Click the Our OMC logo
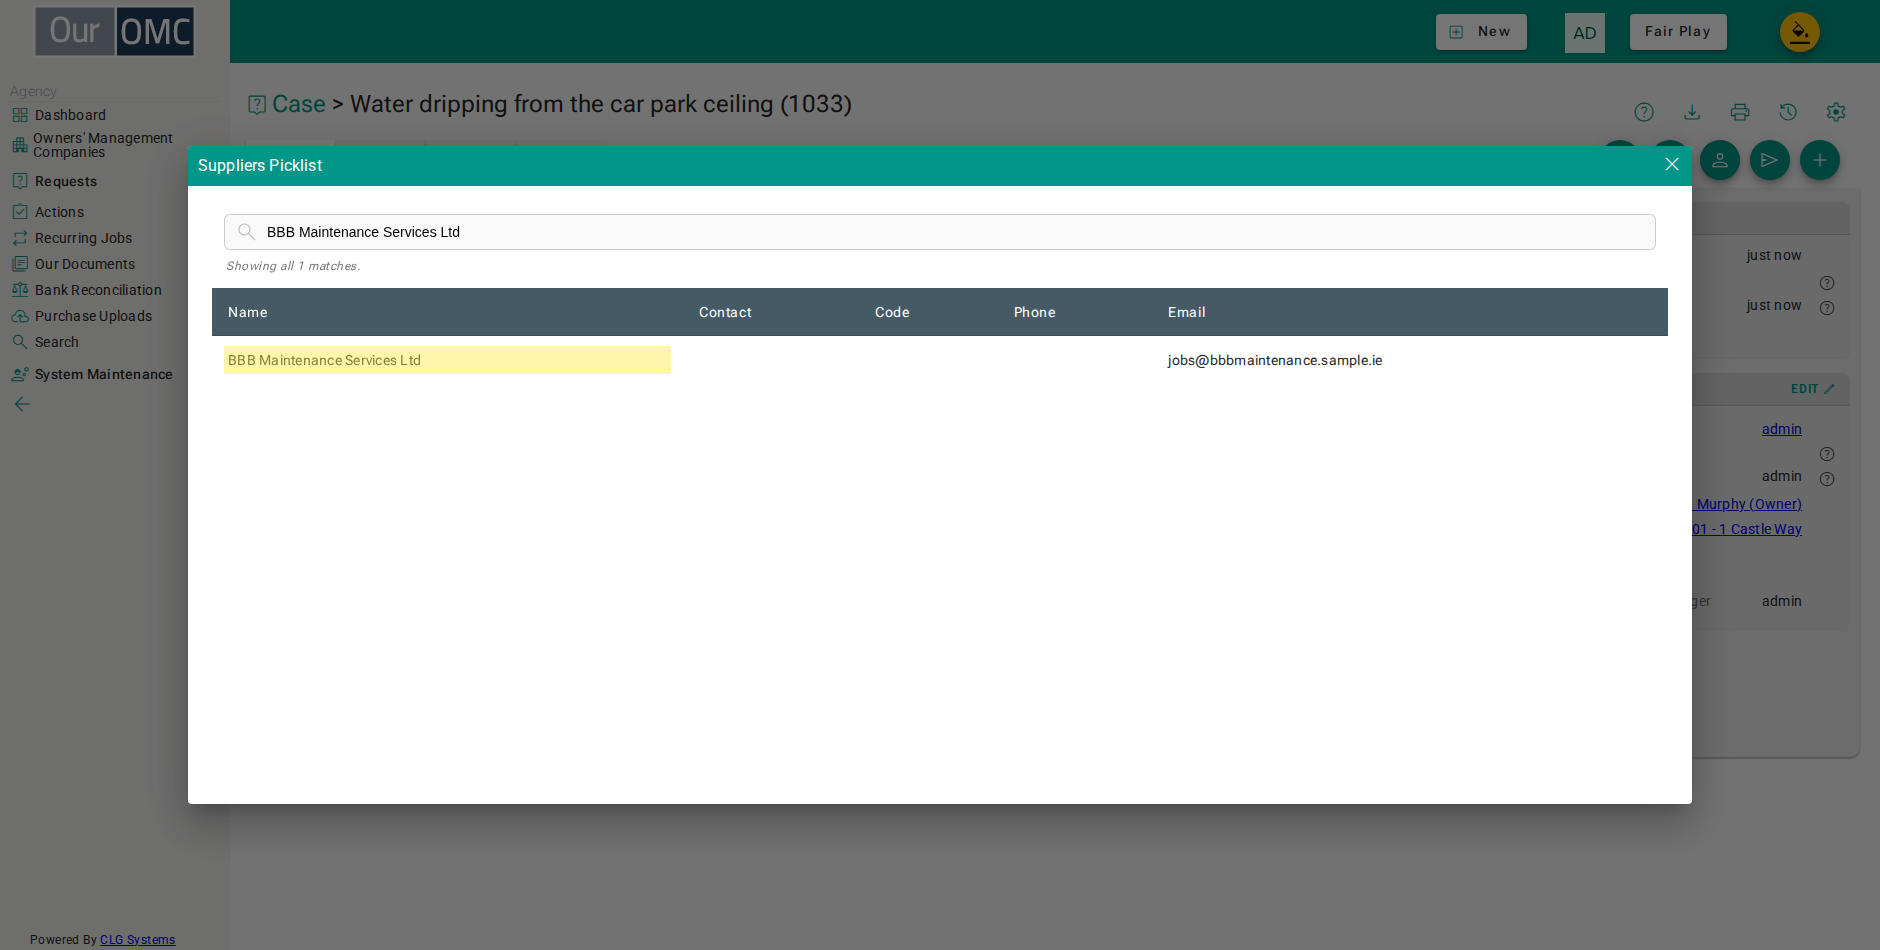This screenshot has width=1880, height=950. click(x=115, y=31)
